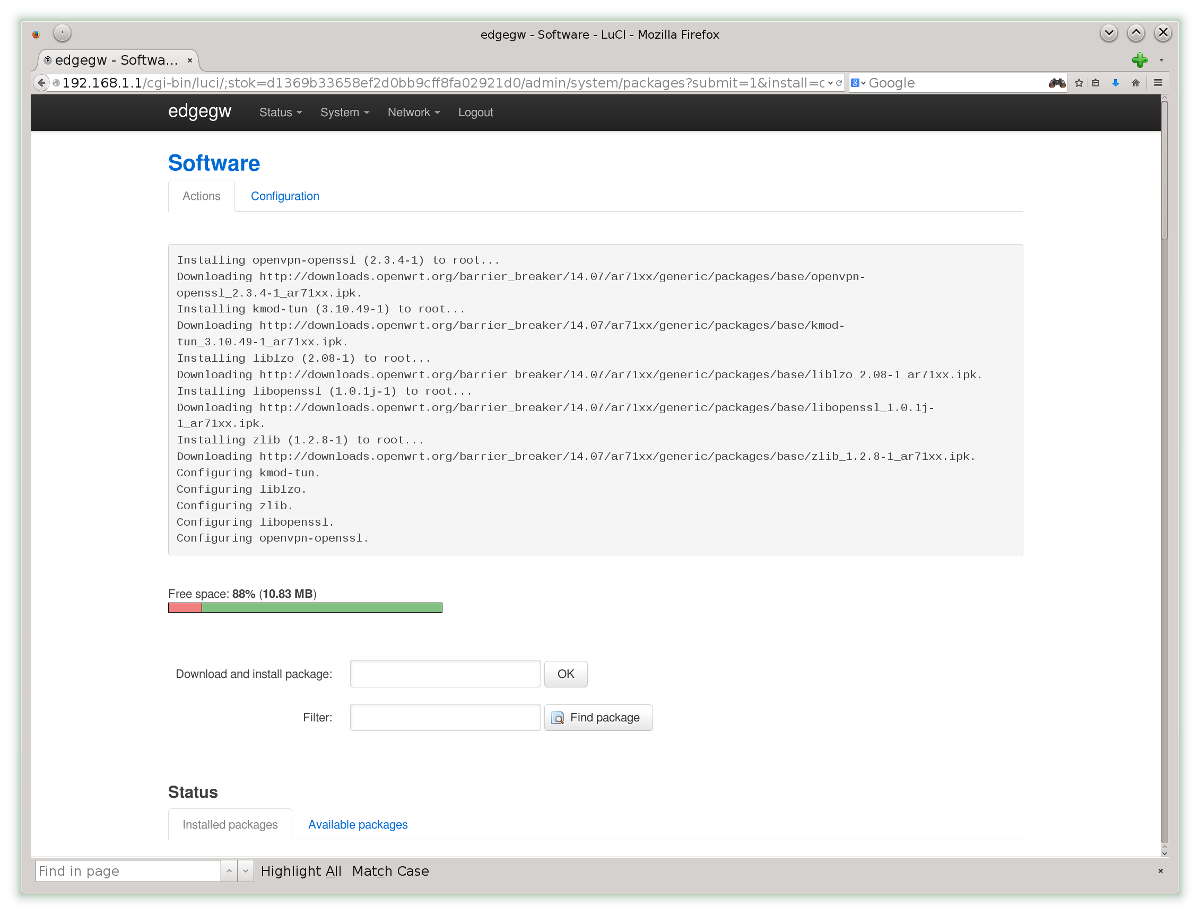Expand the Status dropdown menu

pos(280,112)
